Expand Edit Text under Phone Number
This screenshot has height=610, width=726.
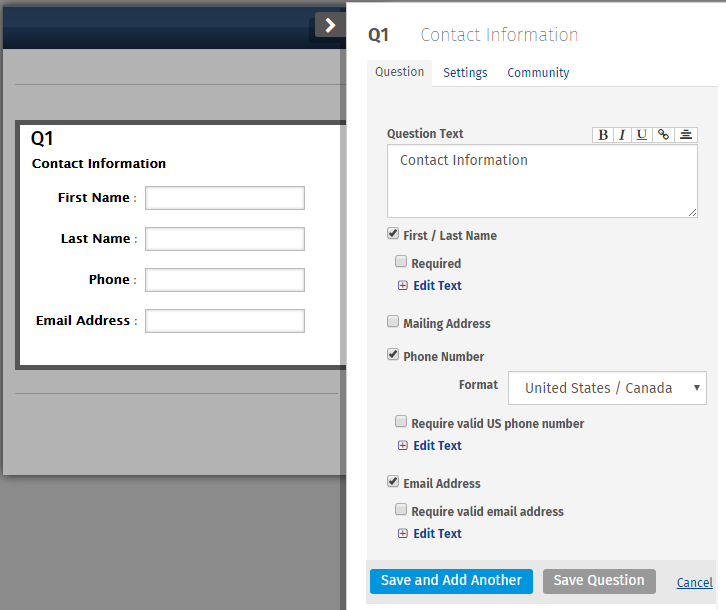(x=437, y=446)
